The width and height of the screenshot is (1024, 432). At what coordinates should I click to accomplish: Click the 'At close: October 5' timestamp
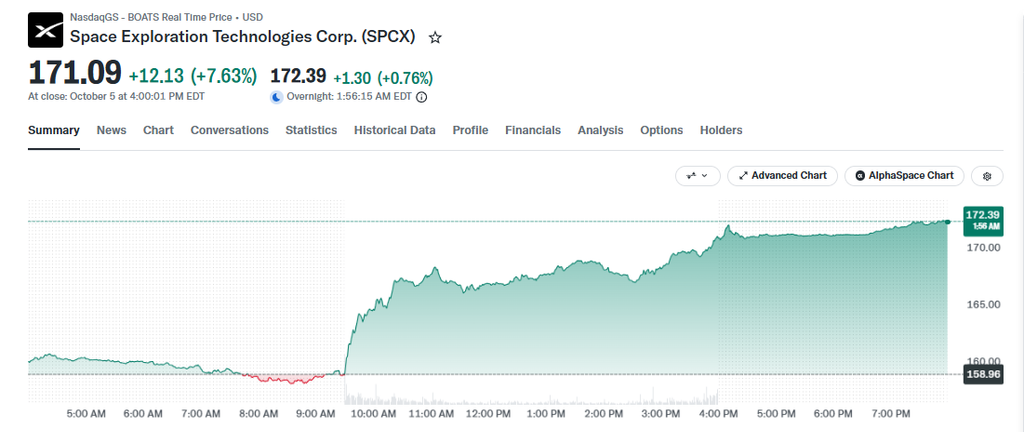tap(116, 97)
